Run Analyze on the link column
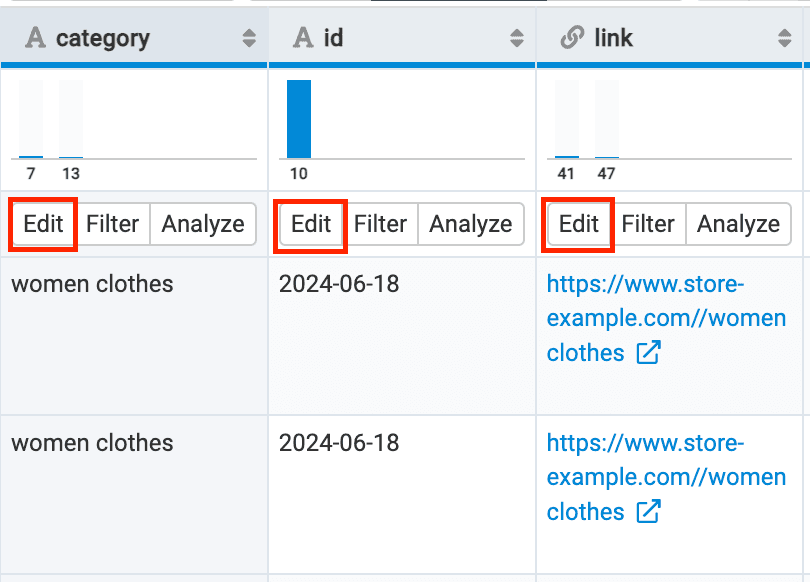This screenshot has width=810, height=582. point(738,224)
